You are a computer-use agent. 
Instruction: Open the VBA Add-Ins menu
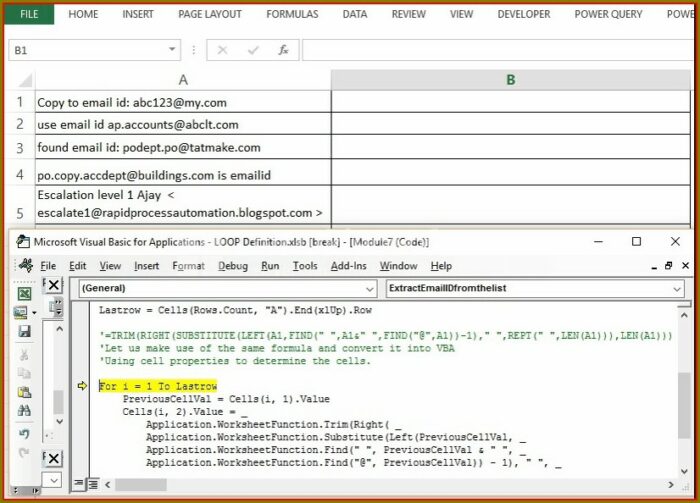(x=348, y=266)
